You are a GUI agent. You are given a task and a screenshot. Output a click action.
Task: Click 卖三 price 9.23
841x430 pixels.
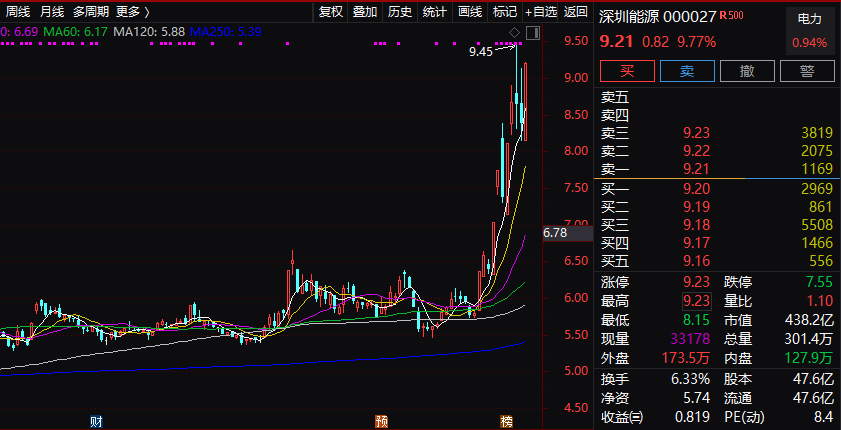[696, 132]
